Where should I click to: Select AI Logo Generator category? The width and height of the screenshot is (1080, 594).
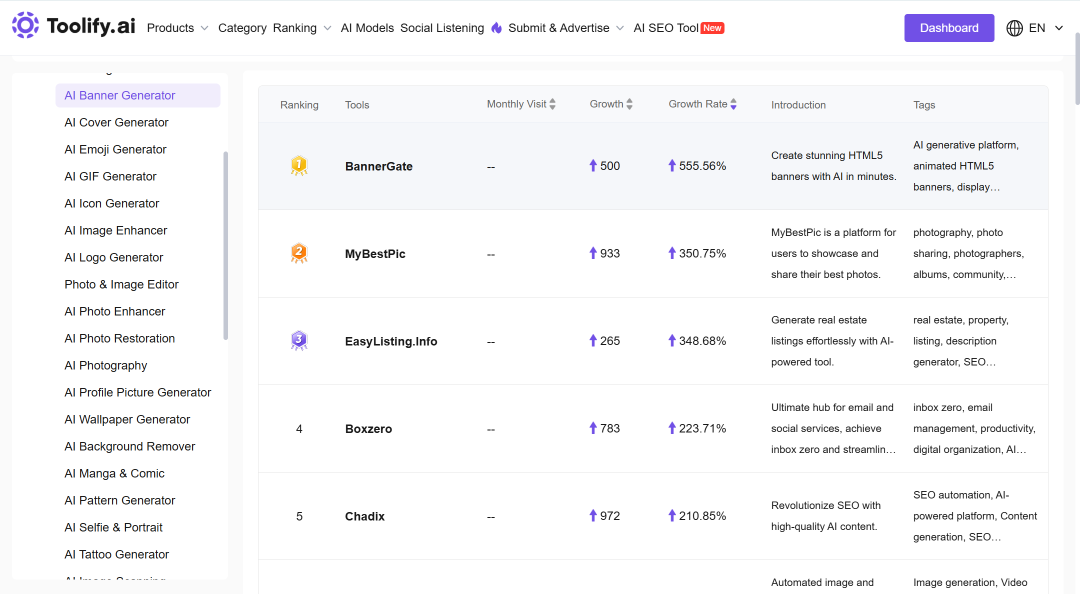114,257
